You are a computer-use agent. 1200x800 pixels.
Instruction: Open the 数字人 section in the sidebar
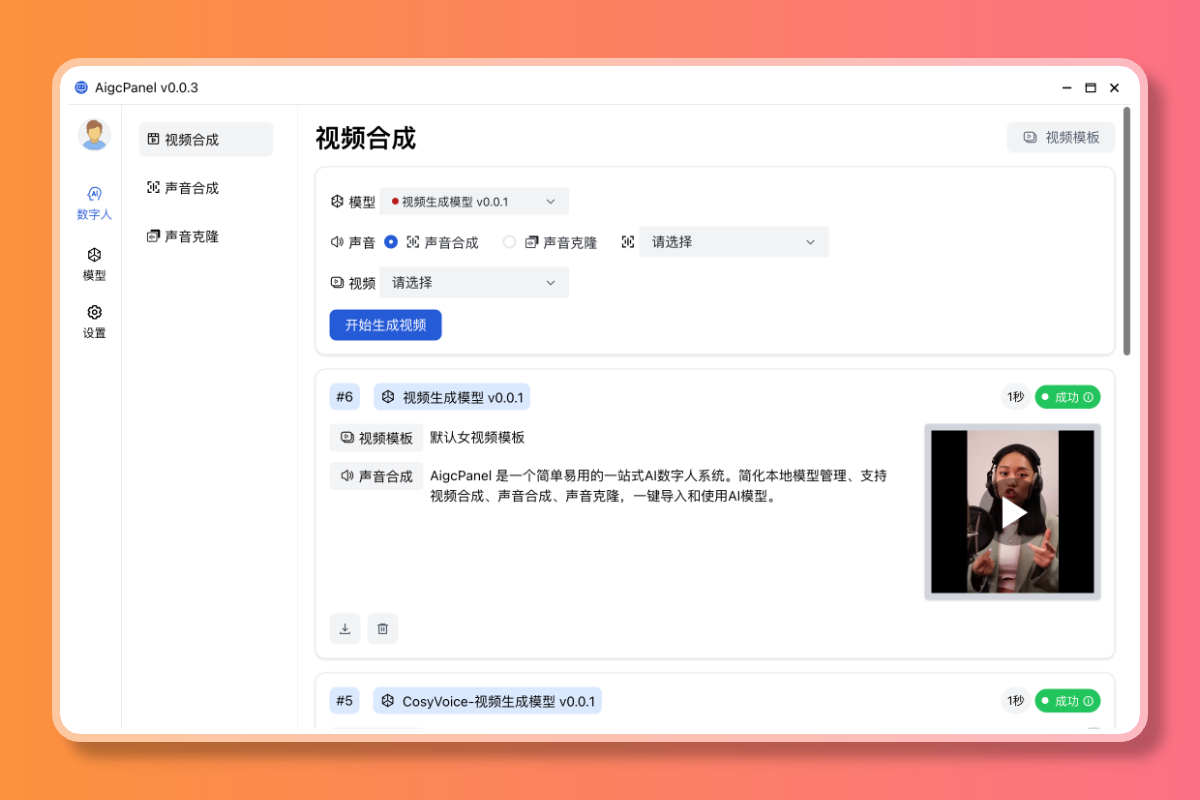point(93,203)
